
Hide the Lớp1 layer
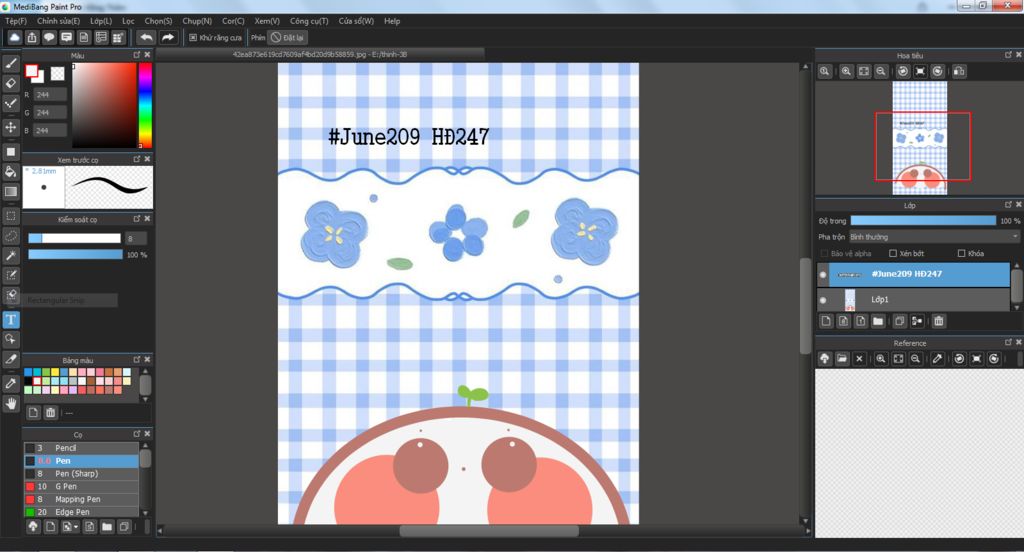[823, 300]
